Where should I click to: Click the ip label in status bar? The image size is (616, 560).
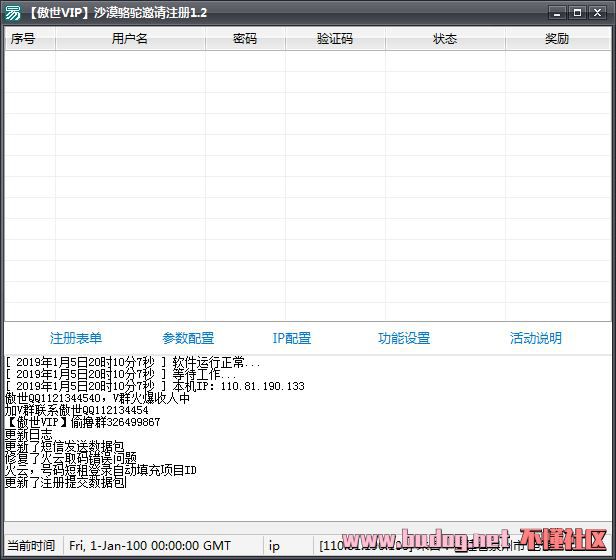pyautogui.click(x=275, y=546)
